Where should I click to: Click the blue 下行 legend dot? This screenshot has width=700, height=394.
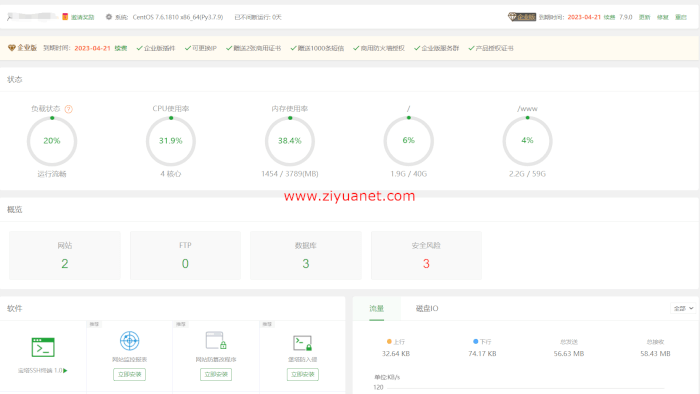[475, 341]
